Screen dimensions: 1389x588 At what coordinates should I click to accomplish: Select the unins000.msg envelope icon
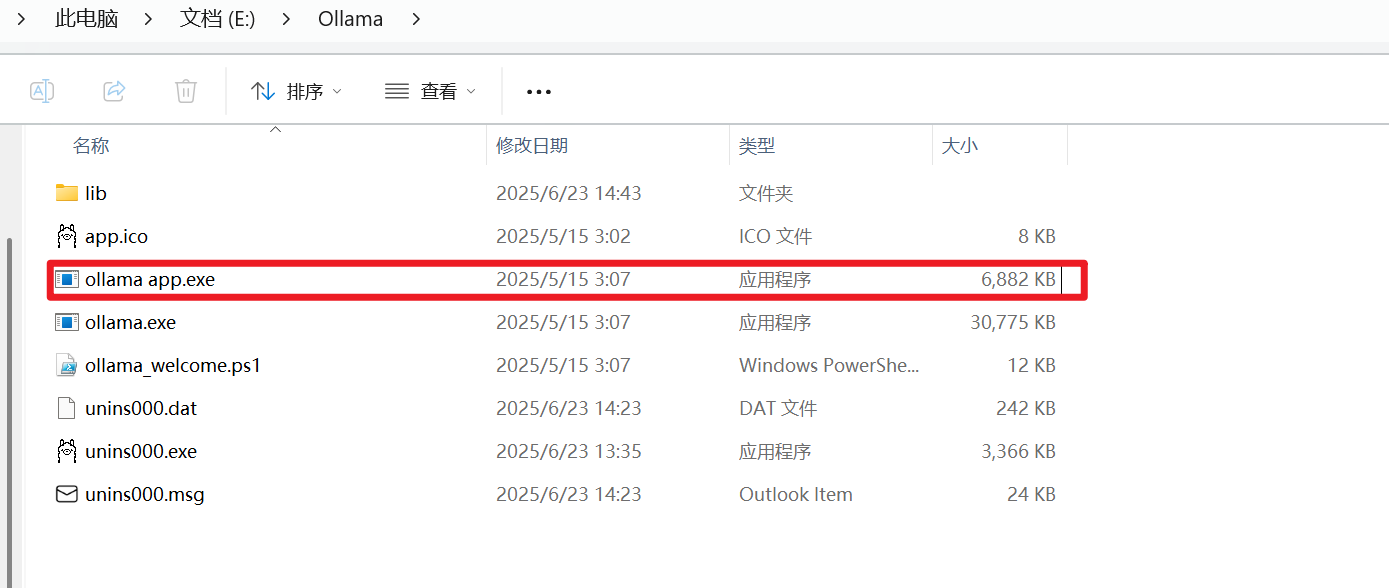pos(67,494)
